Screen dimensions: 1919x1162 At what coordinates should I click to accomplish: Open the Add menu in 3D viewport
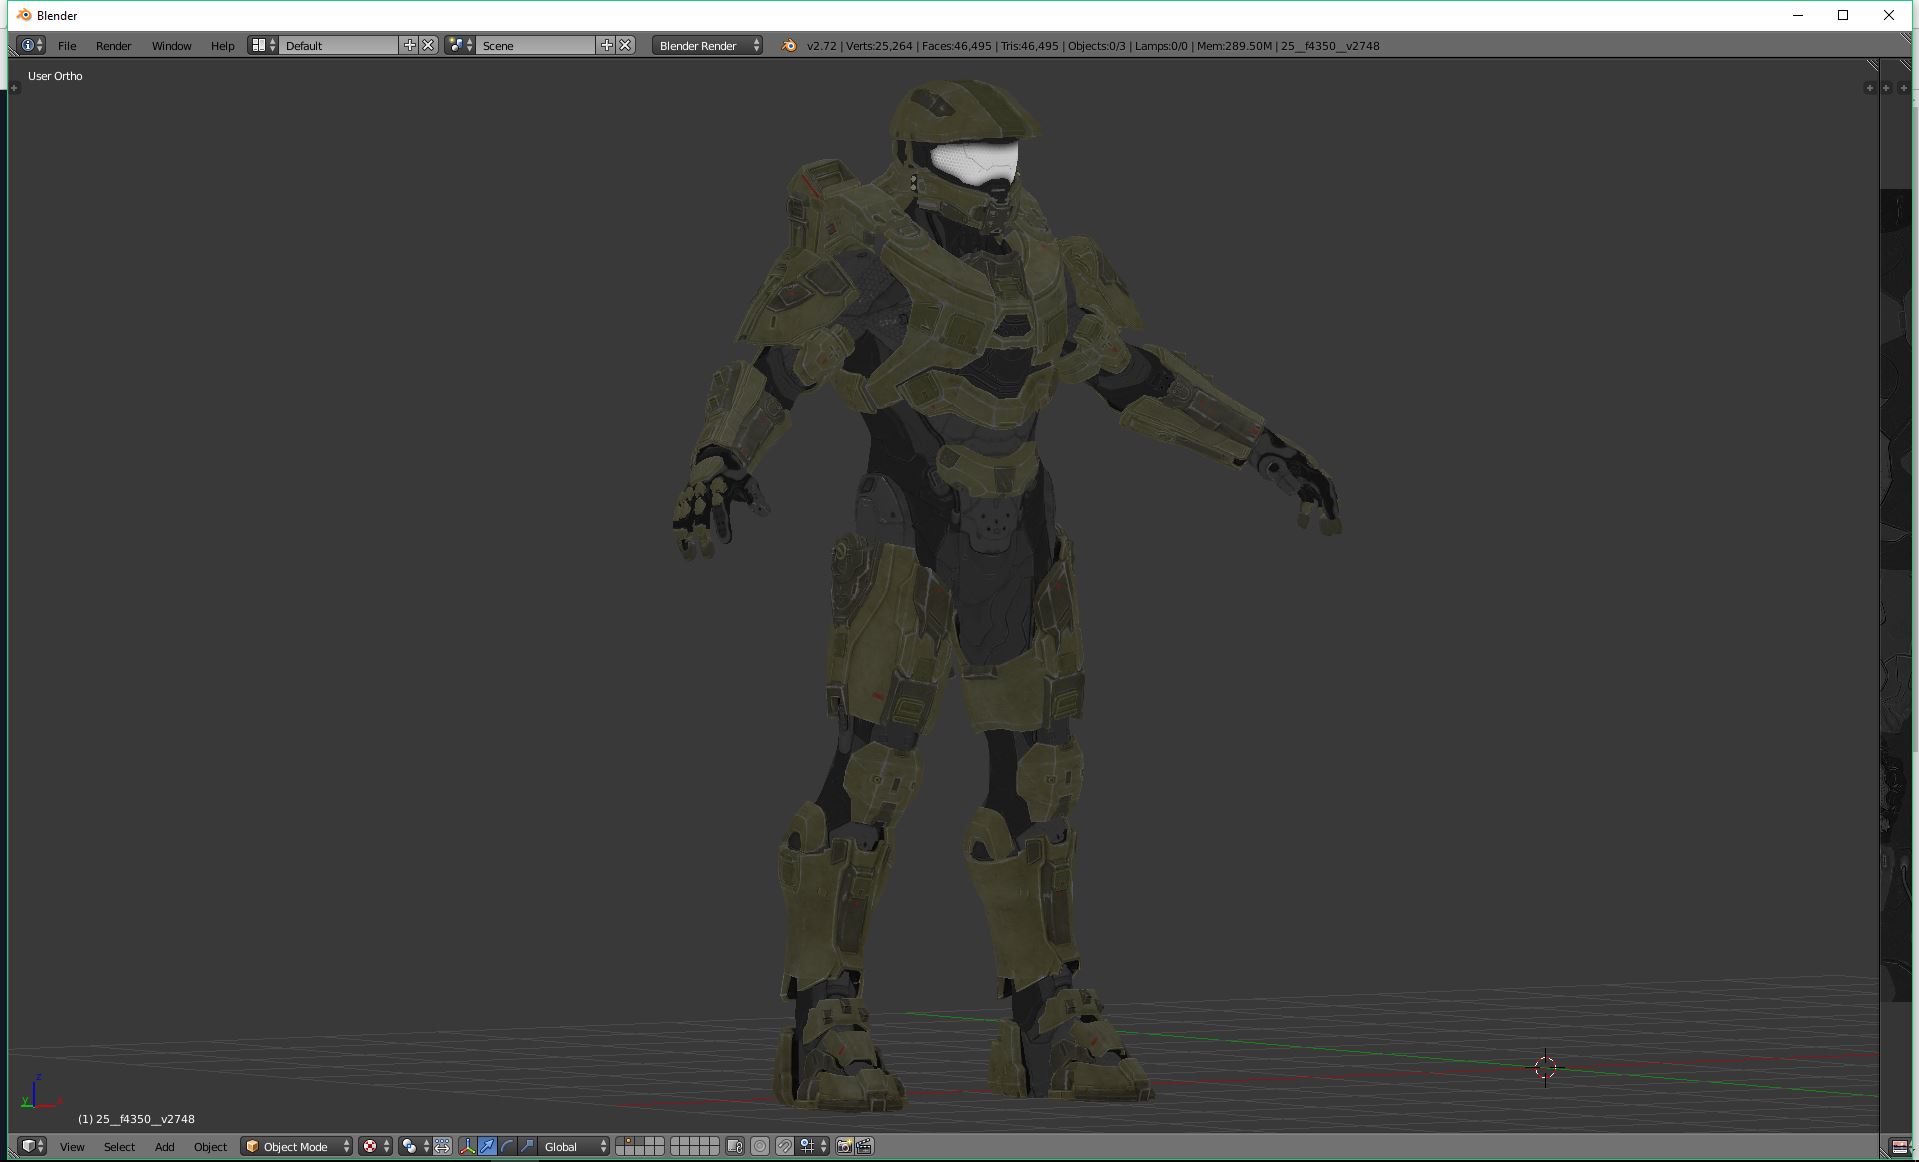[x=165, y=1146]
